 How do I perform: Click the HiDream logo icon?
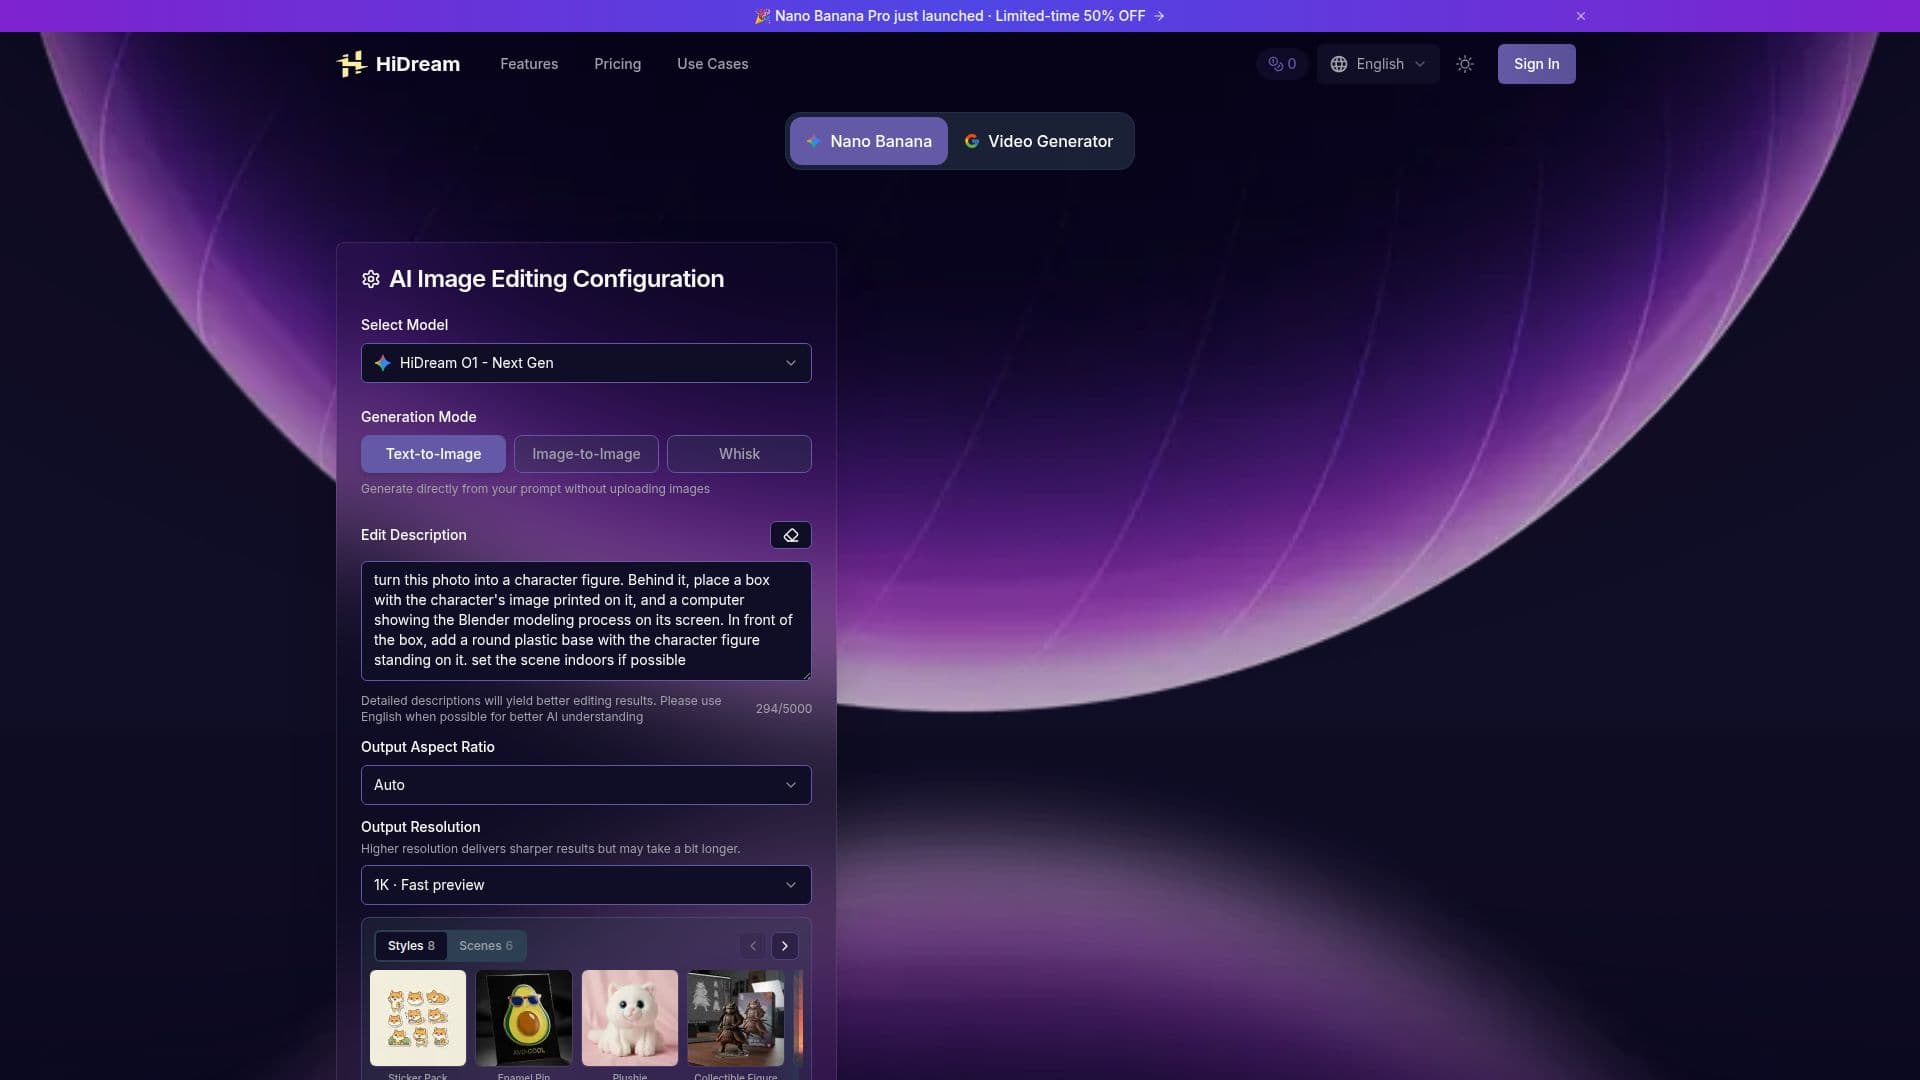pyautogui.click(x=351, y=64)
